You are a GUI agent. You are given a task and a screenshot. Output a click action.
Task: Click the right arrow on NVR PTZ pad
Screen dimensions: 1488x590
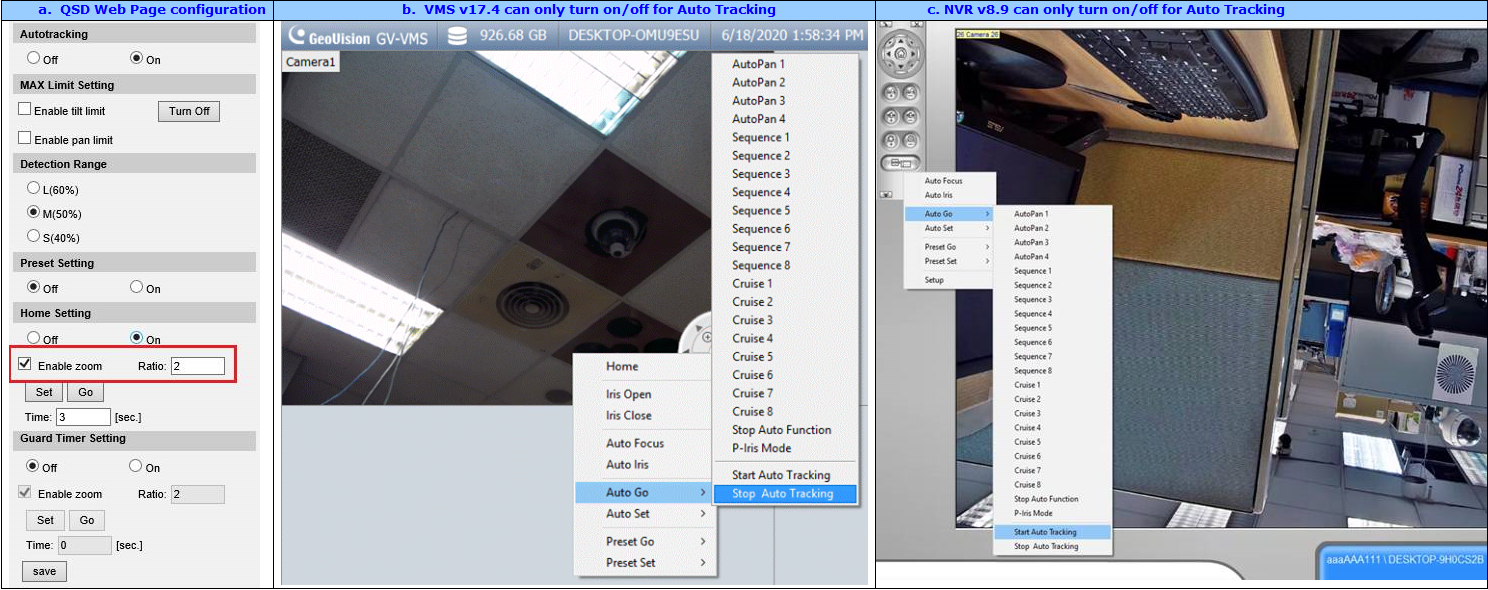[913, 53]
